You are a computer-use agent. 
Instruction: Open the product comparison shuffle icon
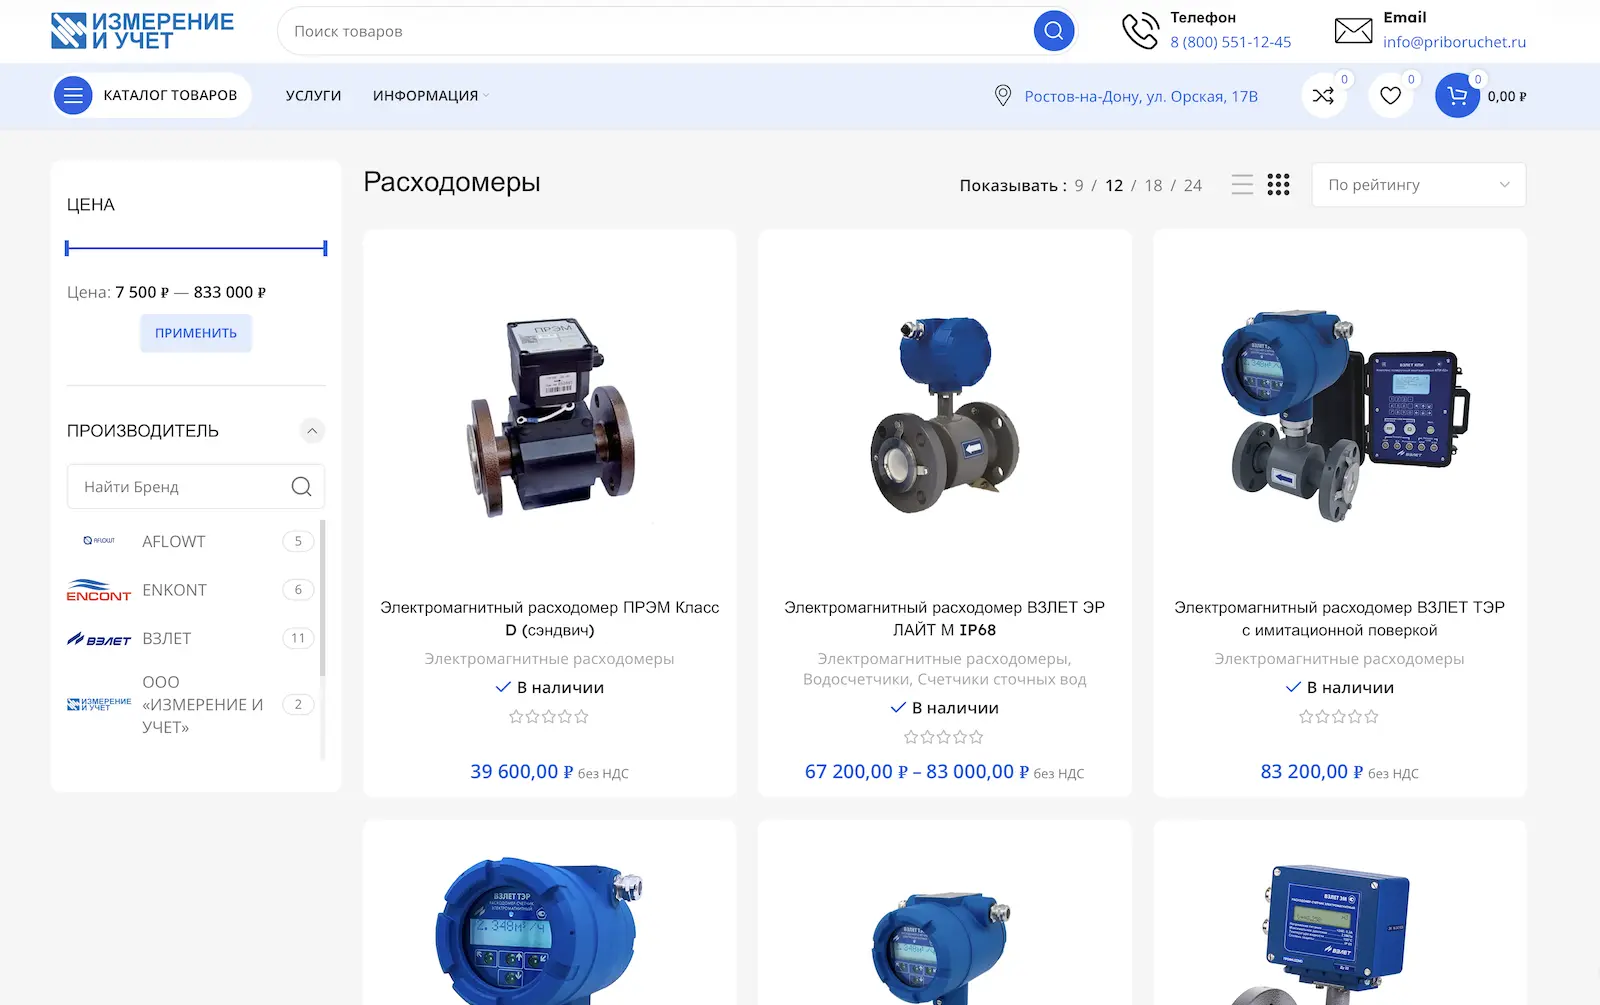pos(1323,96)
